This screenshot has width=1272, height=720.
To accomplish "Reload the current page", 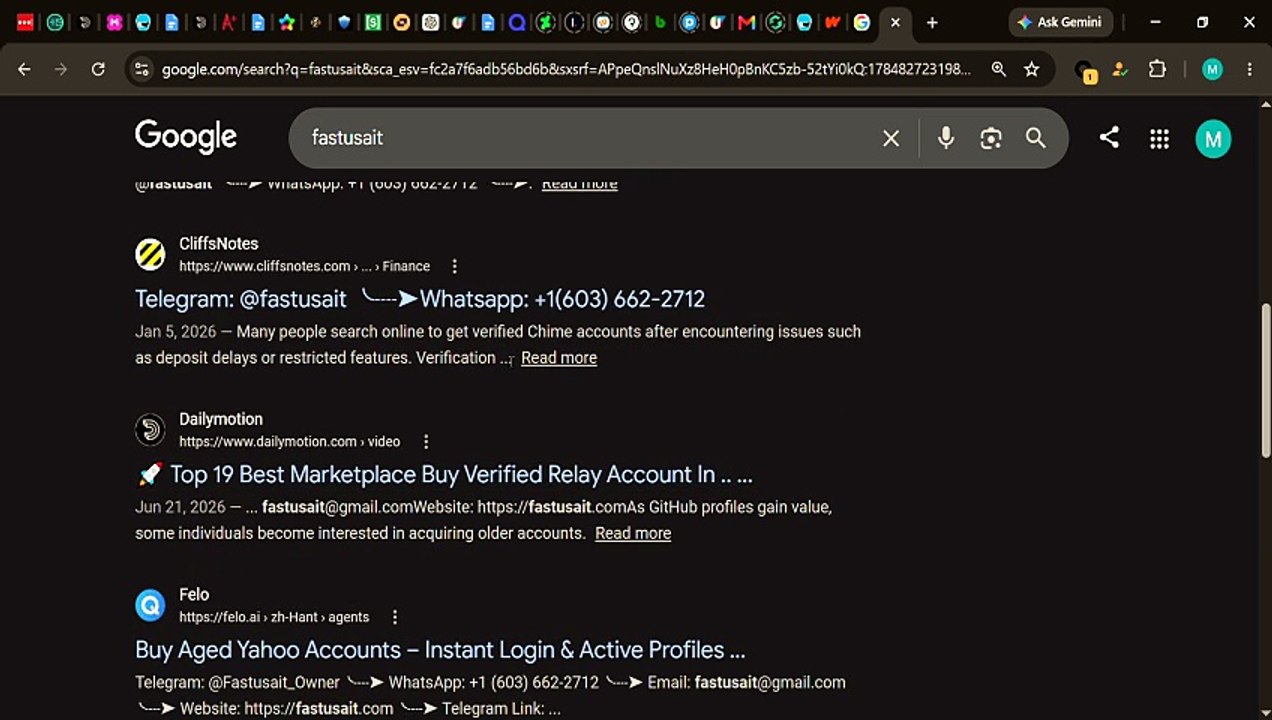I will (x=98, y=69).
